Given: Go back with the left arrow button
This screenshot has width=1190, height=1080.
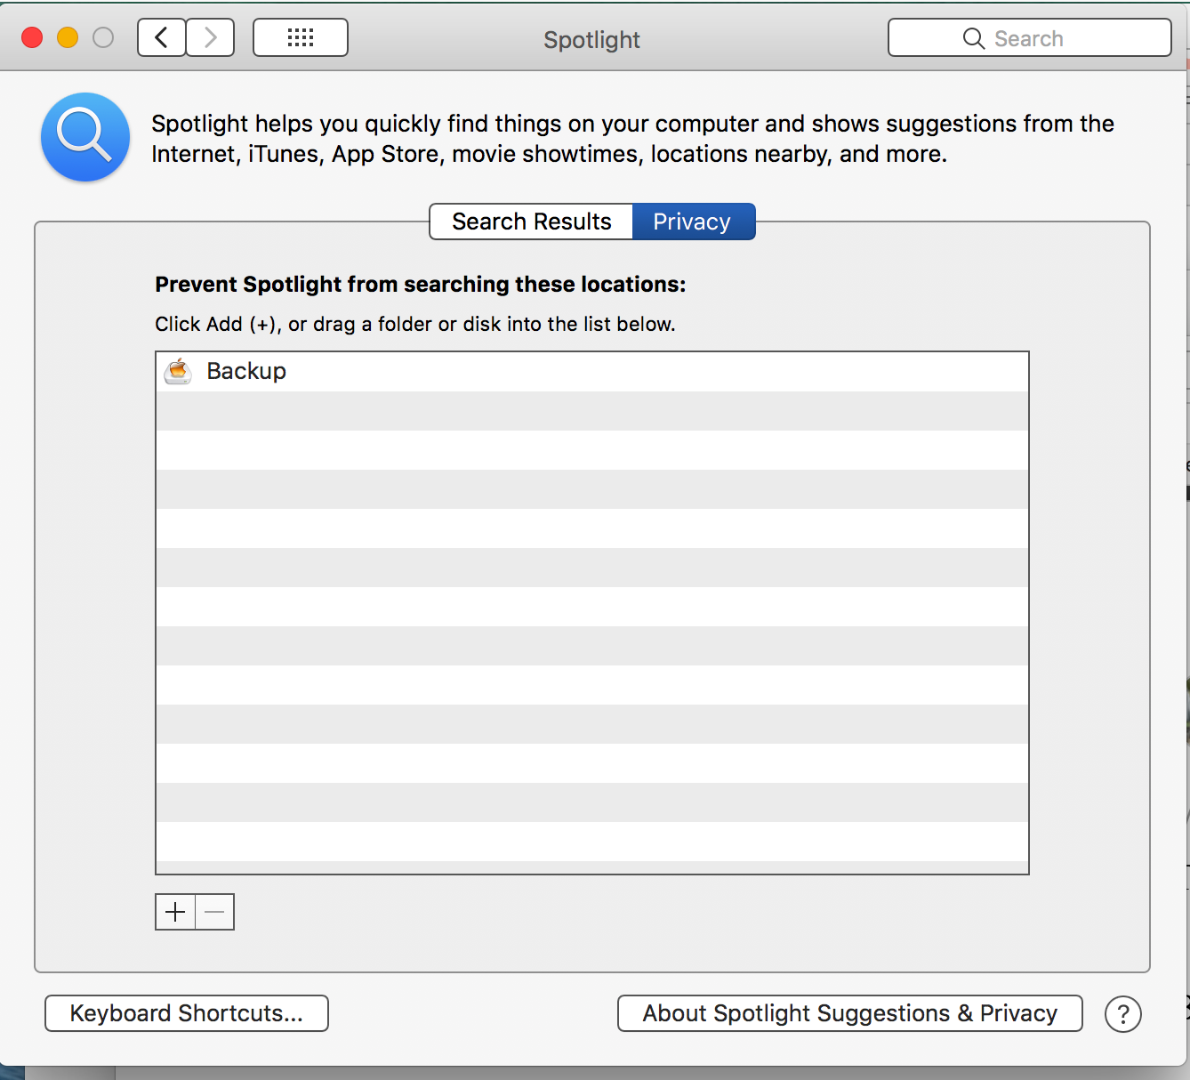Looking at the screenshot, I should [162, 37].
